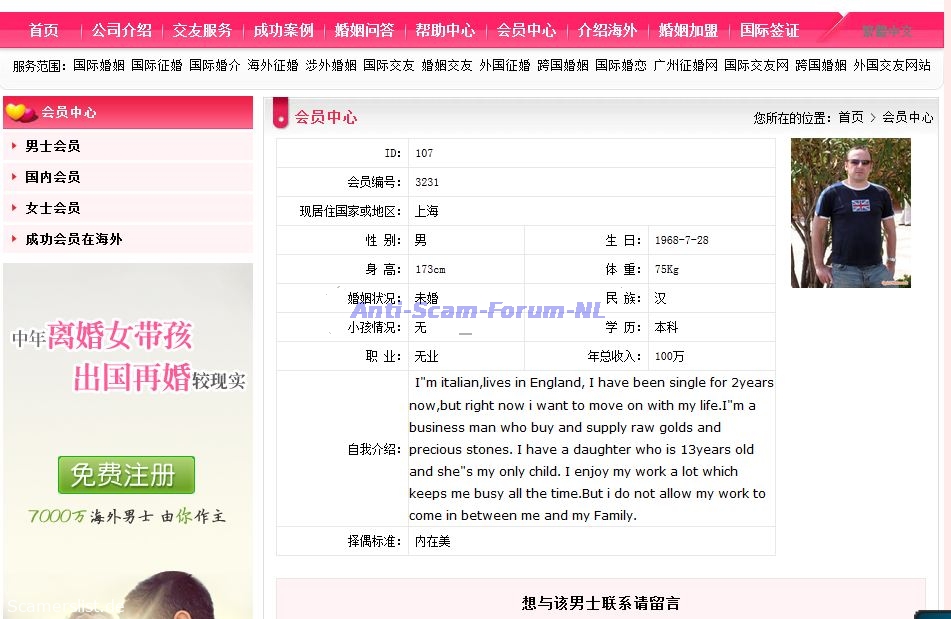This screenshot has width=951, height=619.
Task: Click the 离婚女带孩 advertisement banner
Action: 128,355
